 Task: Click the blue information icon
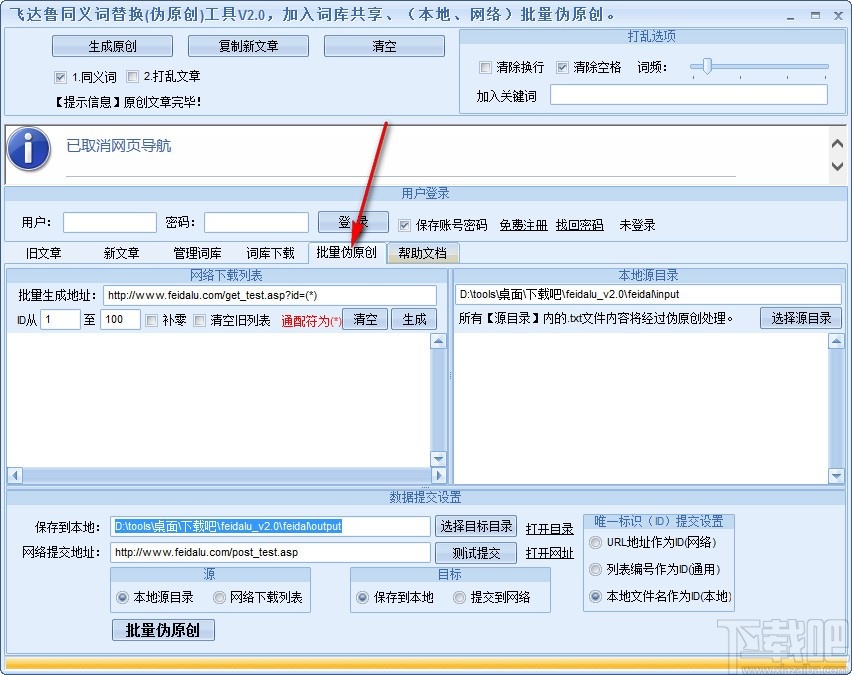(29, 148)
